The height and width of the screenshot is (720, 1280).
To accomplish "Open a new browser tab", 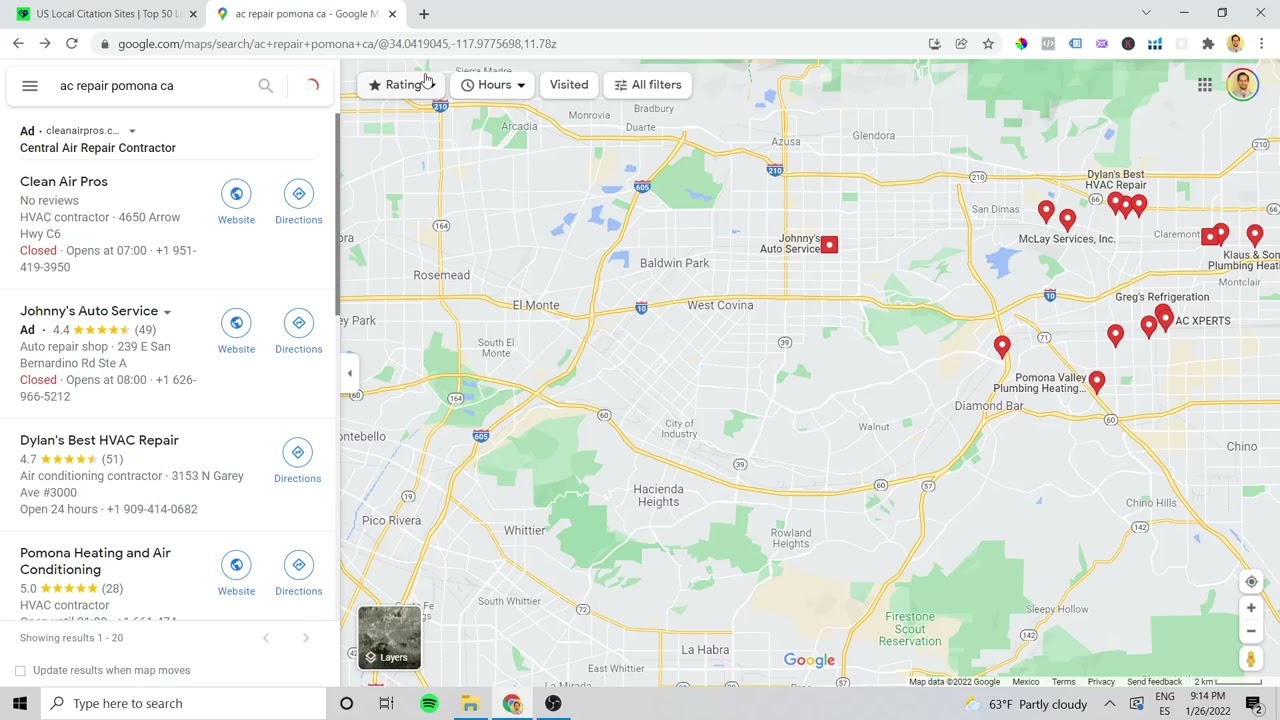I will pyautogui.click(x=424, y=14).
